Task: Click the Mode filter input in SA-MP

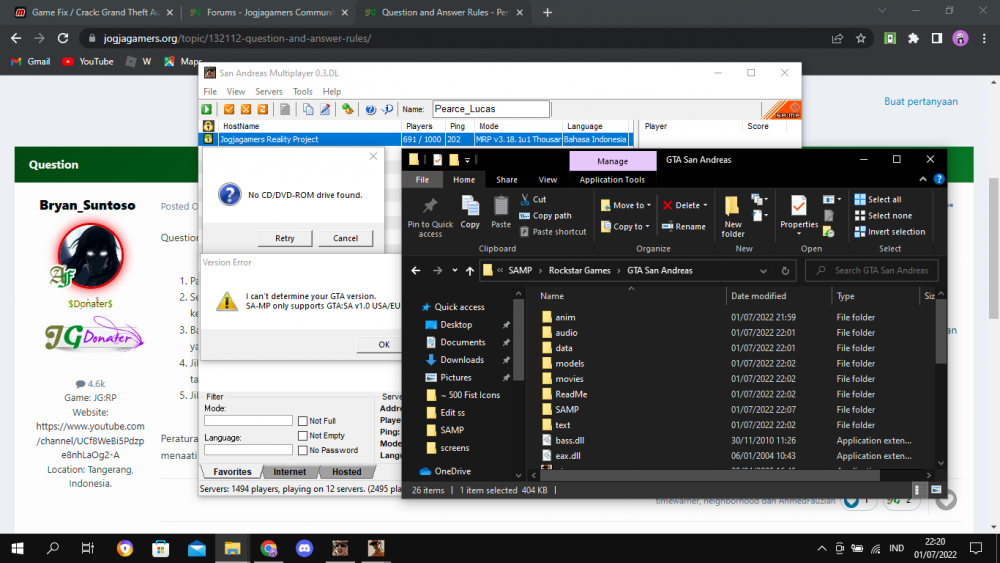Action: pyautogui.click(x=248, y=421)
